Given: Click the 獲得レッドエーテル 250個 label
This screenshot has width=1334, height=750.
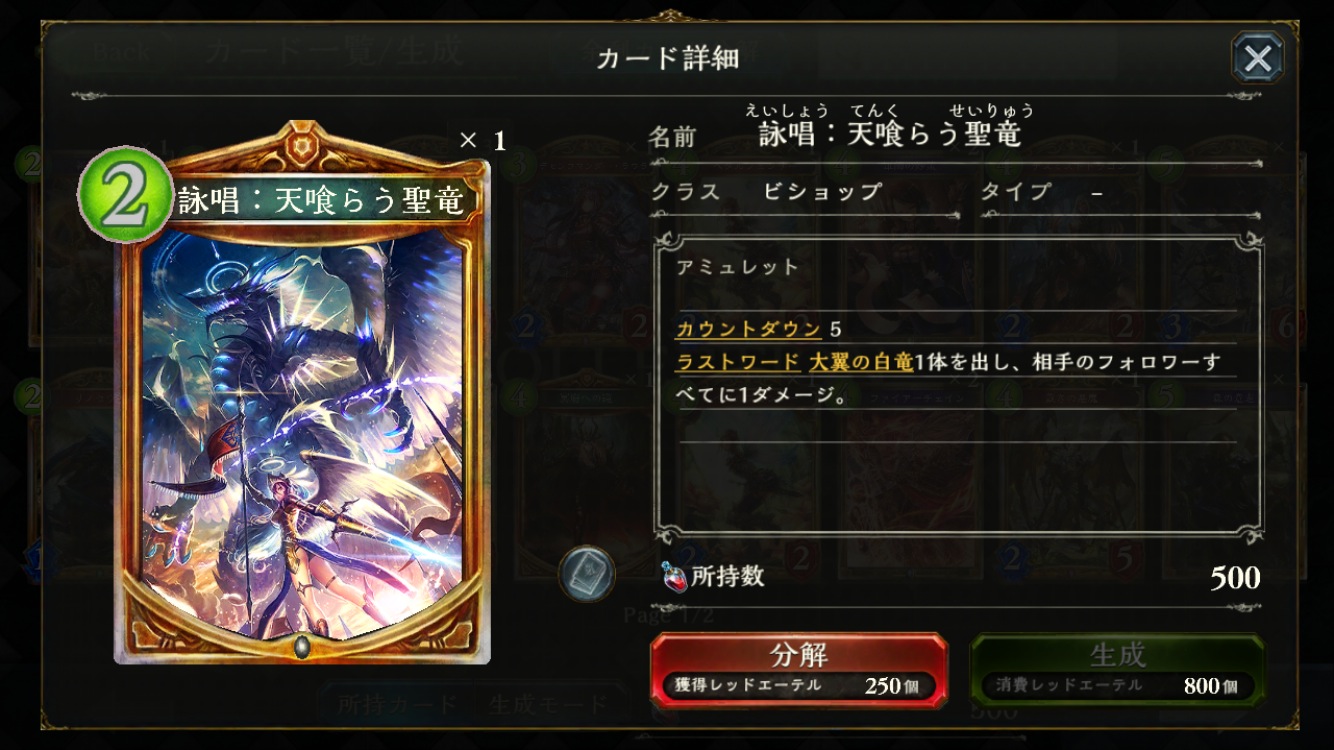Looking at the screenshot, I should coord(799,686).
